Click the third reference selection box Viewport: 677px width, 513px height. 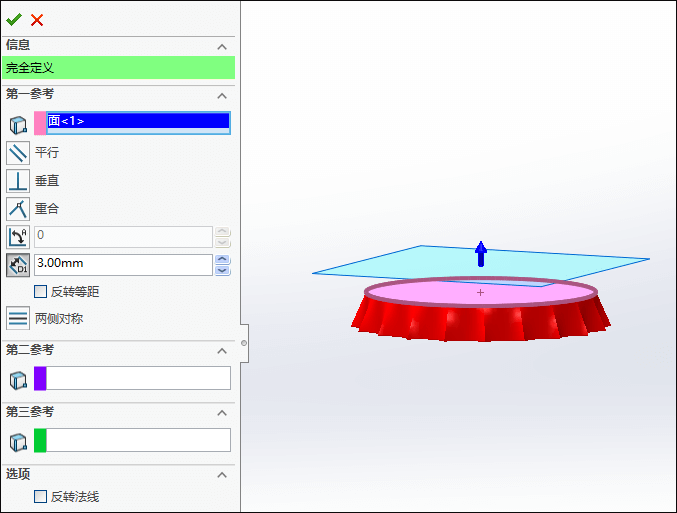(138, 440)
